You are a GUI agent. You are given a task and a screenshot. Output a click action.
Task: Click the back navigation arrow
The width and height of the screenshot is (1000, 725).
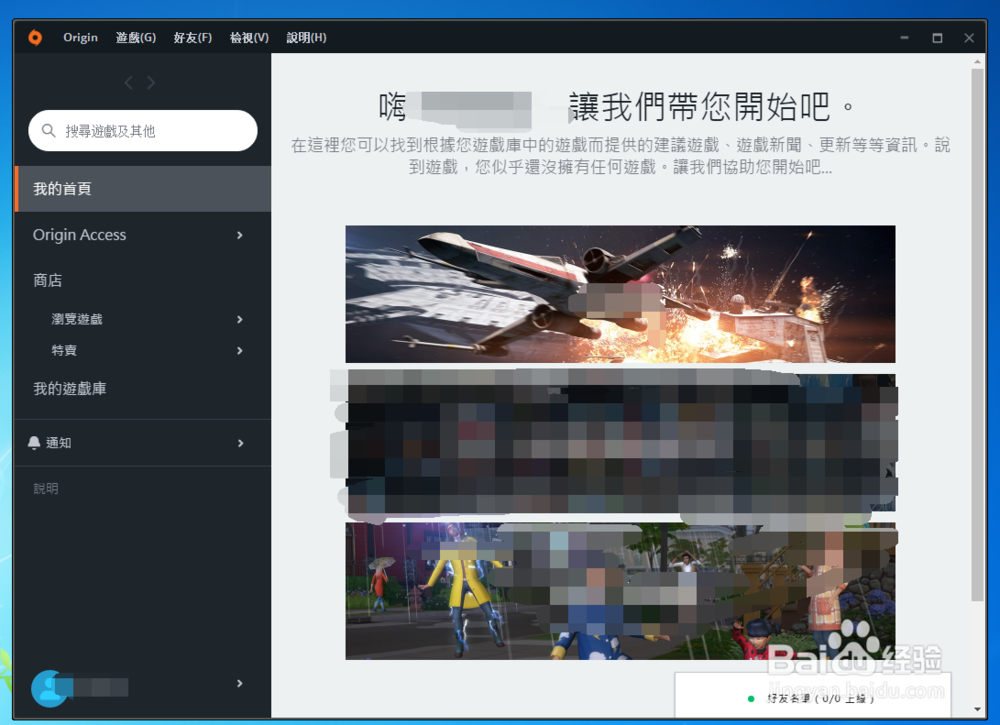point(127,82)
